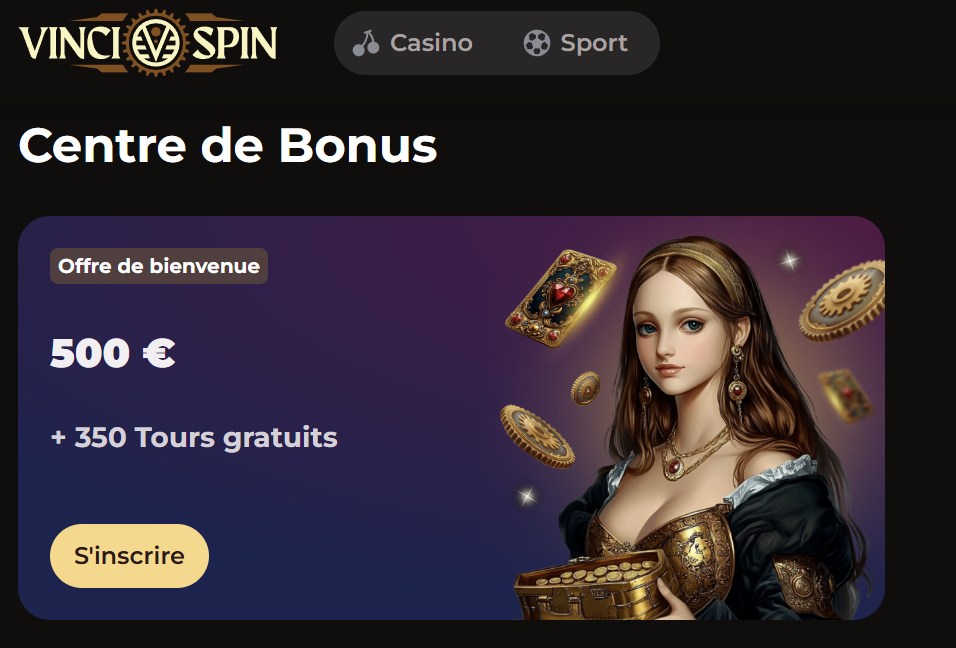956x648 pixels.
Task: Open the Casino tab
Action: coord(413,43)
